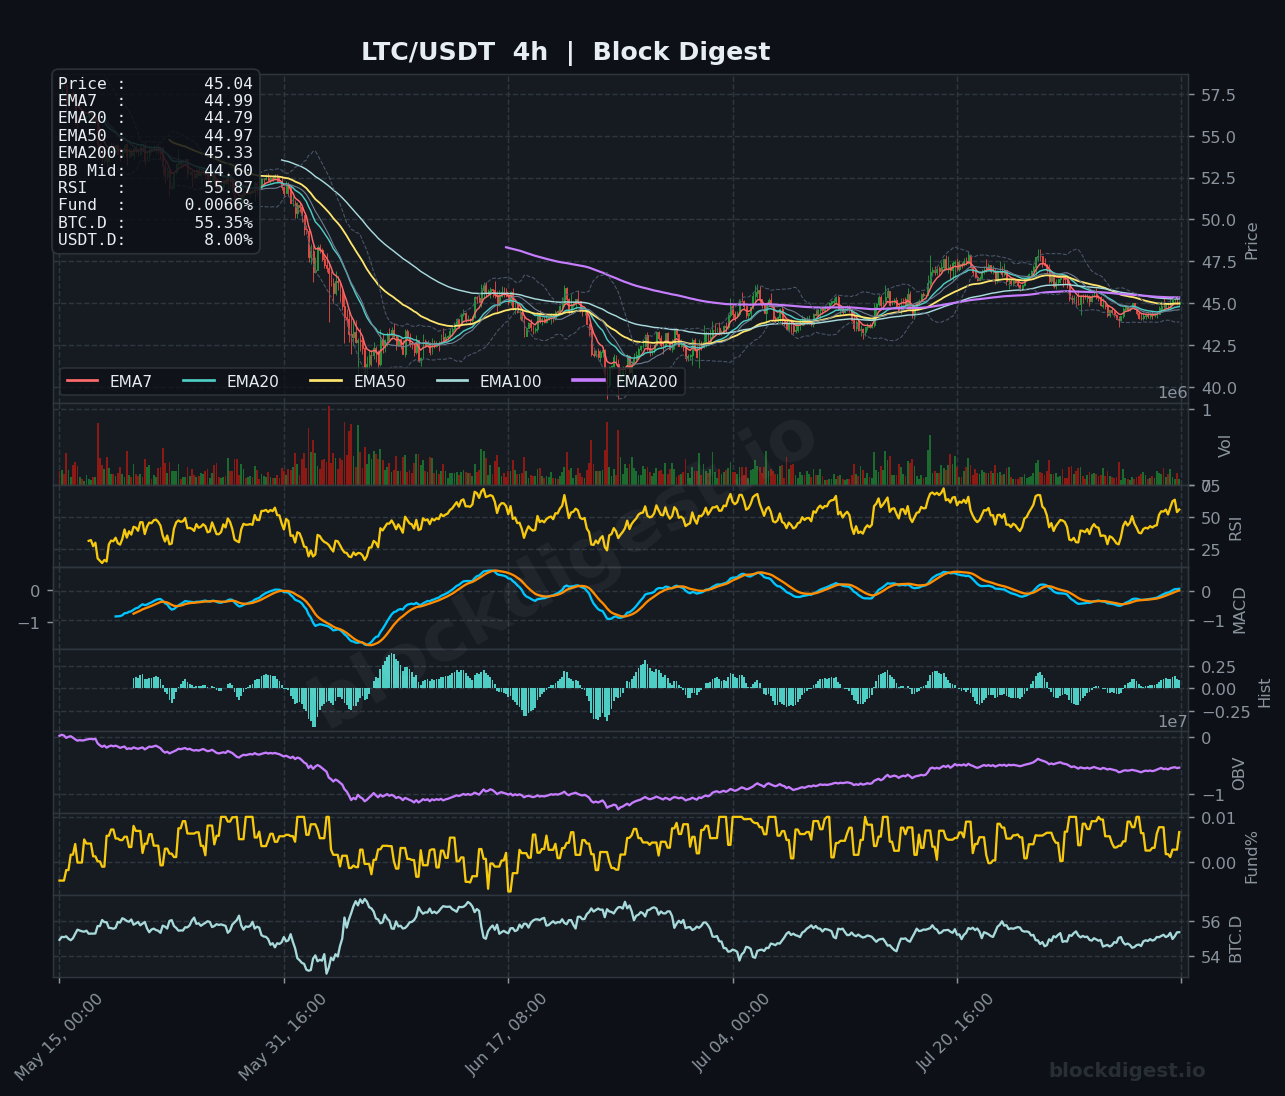Click the 50.0 price axis tick
This screenshot has height=1096, width=1285.
tap(1217, 221)
